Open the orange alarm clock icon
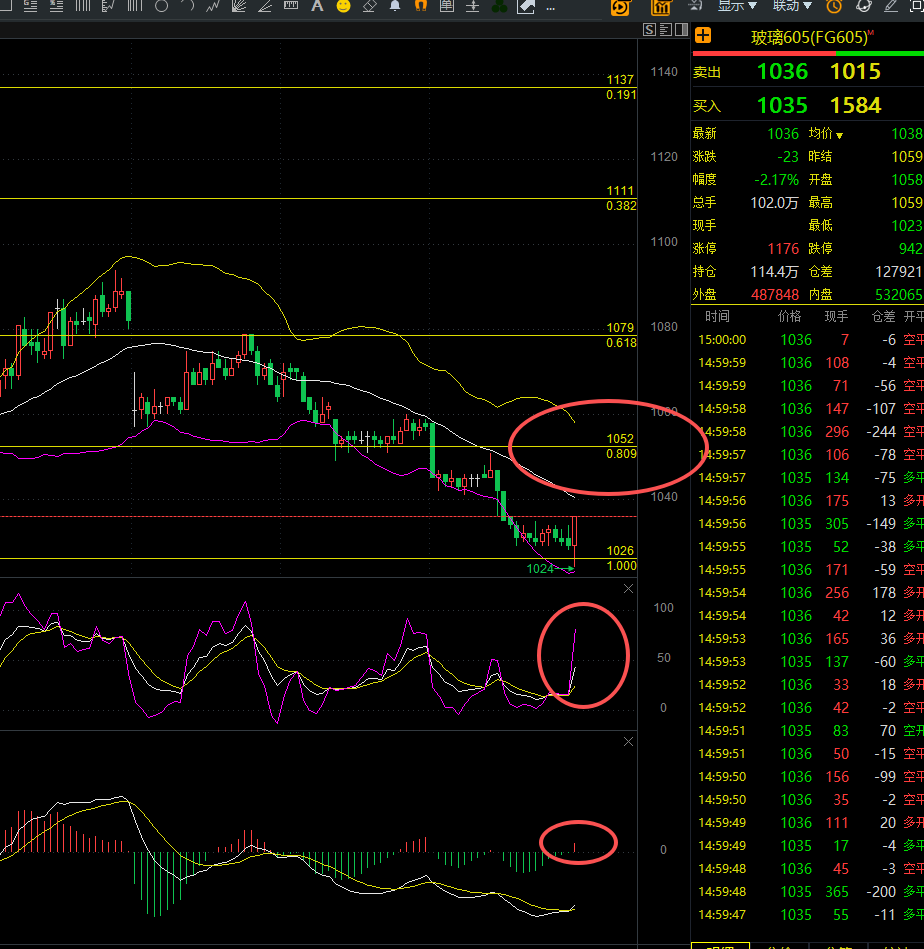 (834, 7)
